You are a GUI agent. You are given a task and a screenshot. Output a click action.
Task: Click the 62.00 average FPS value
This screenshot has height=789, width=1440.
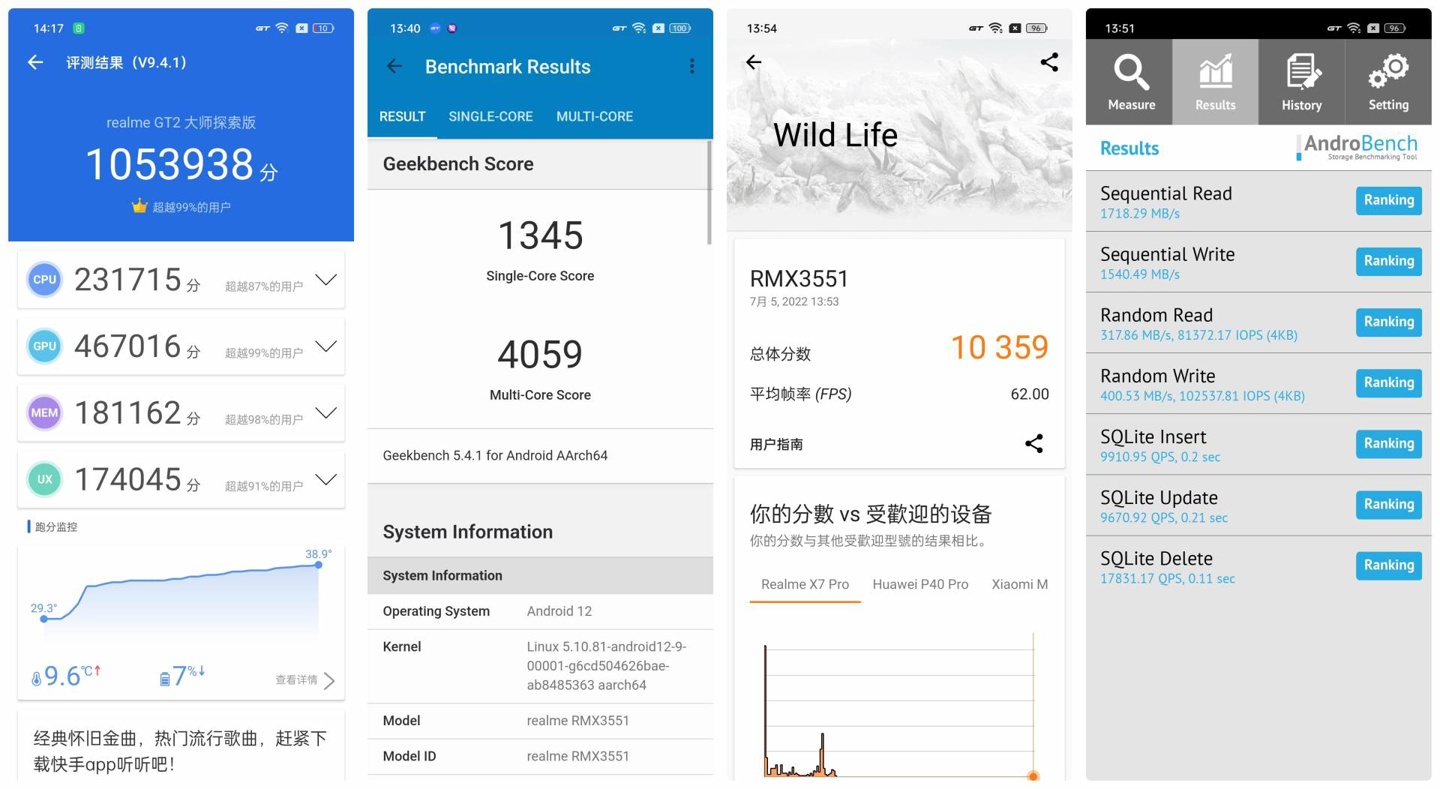point(1030,394)
